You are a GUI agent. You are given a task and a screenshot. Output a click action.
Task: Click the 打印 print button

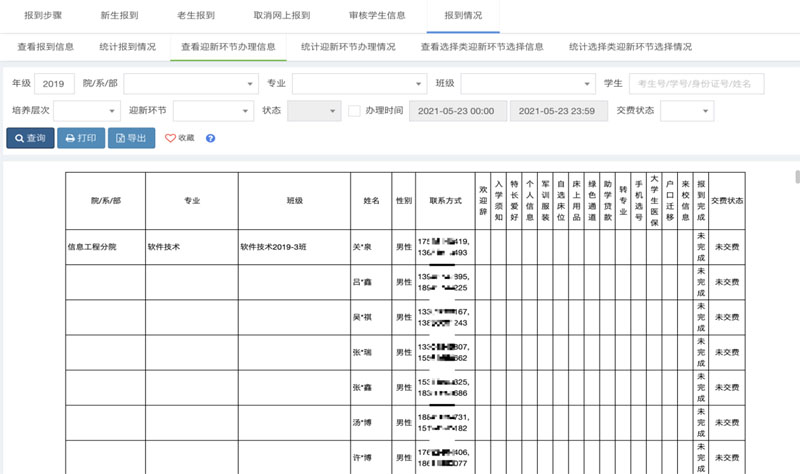[x=80, y=138]
